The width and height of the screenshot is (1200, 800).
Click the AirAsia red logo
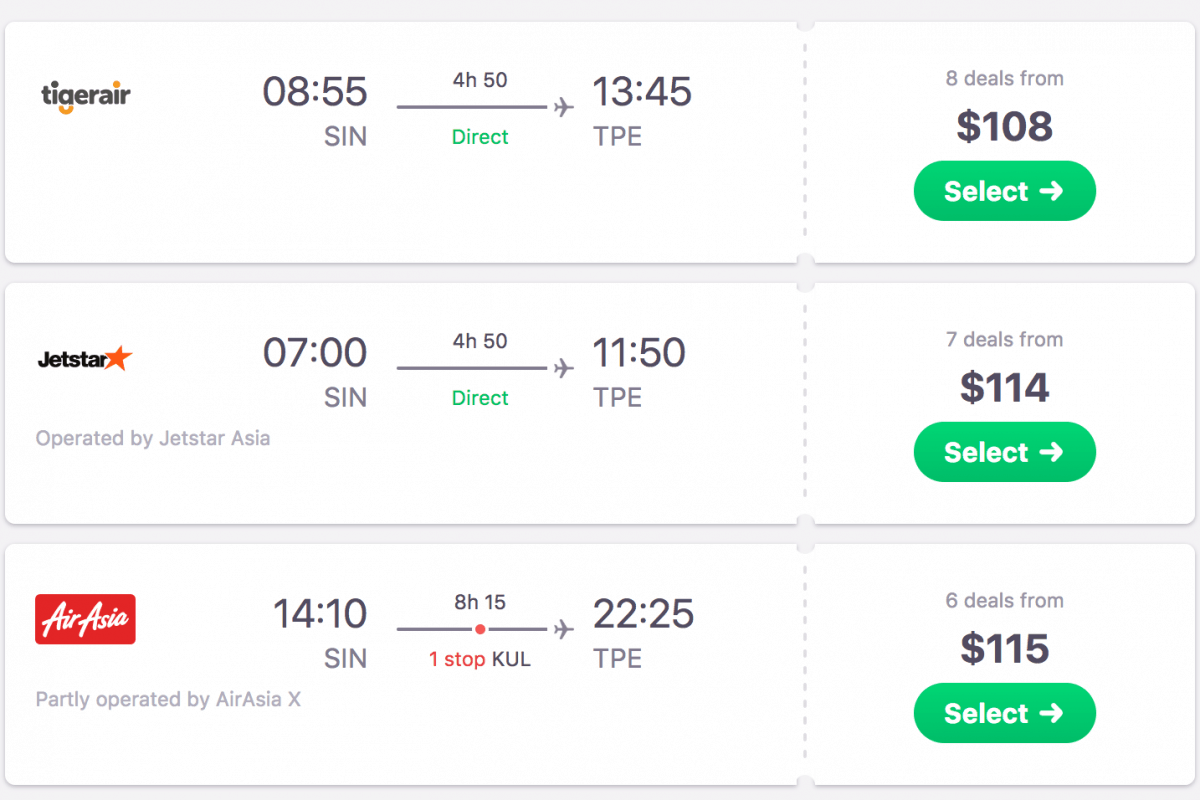85,619
